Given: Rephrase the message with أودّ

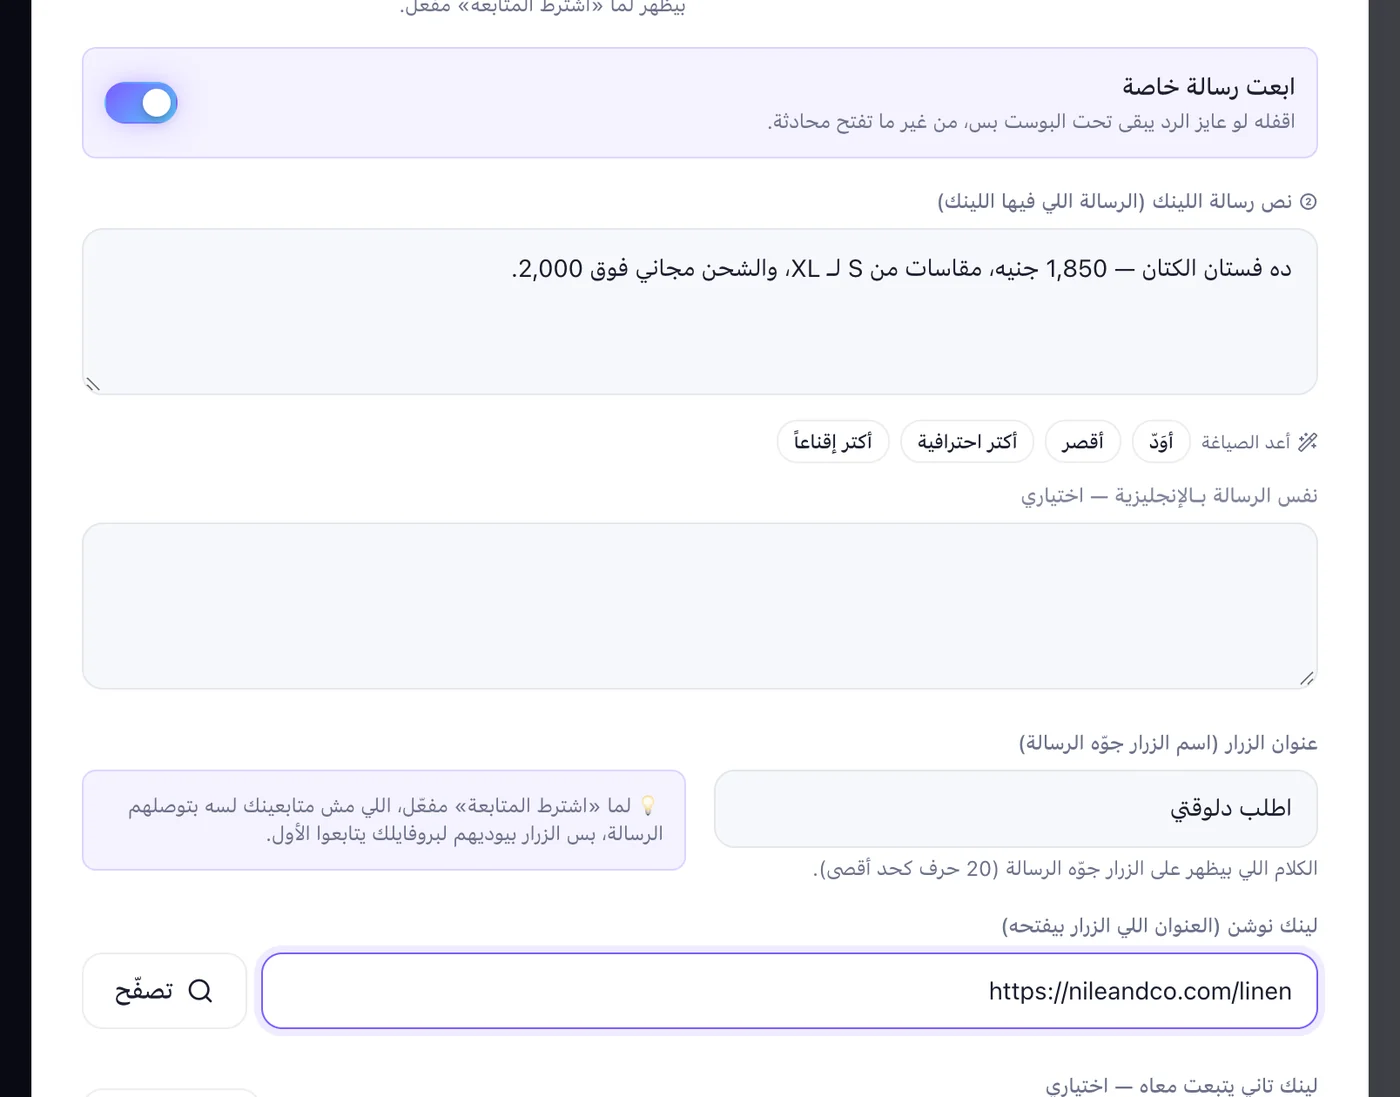Looking at the screenshot, I should pyautogui.click(x=1160, y=442).
